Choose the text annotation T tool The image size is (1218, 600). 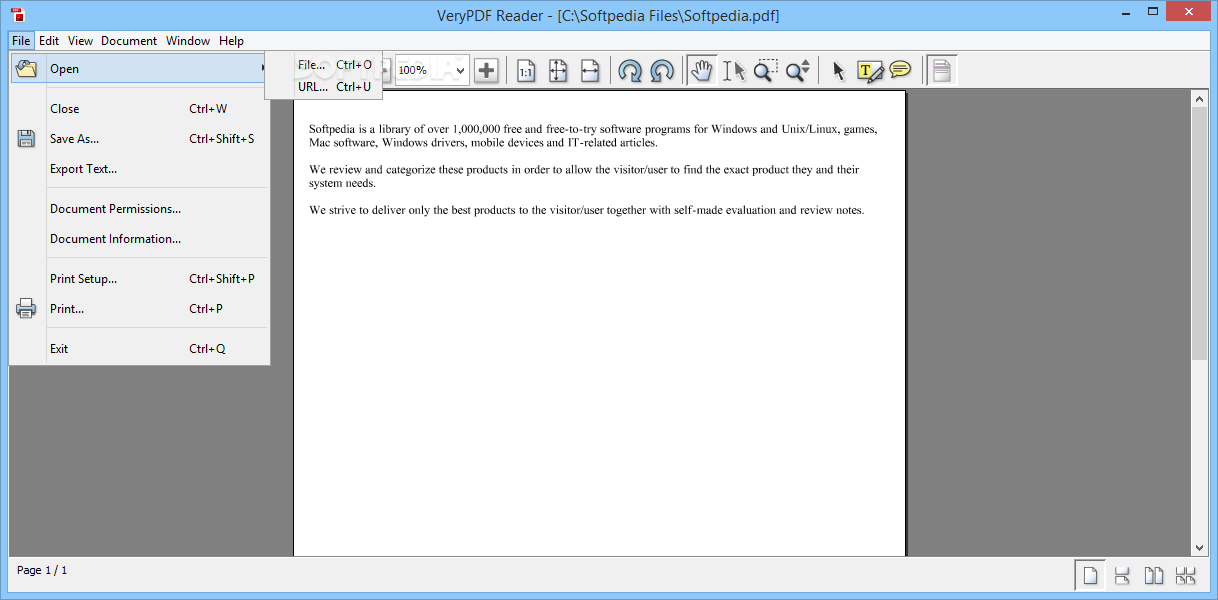coord(870,70)
